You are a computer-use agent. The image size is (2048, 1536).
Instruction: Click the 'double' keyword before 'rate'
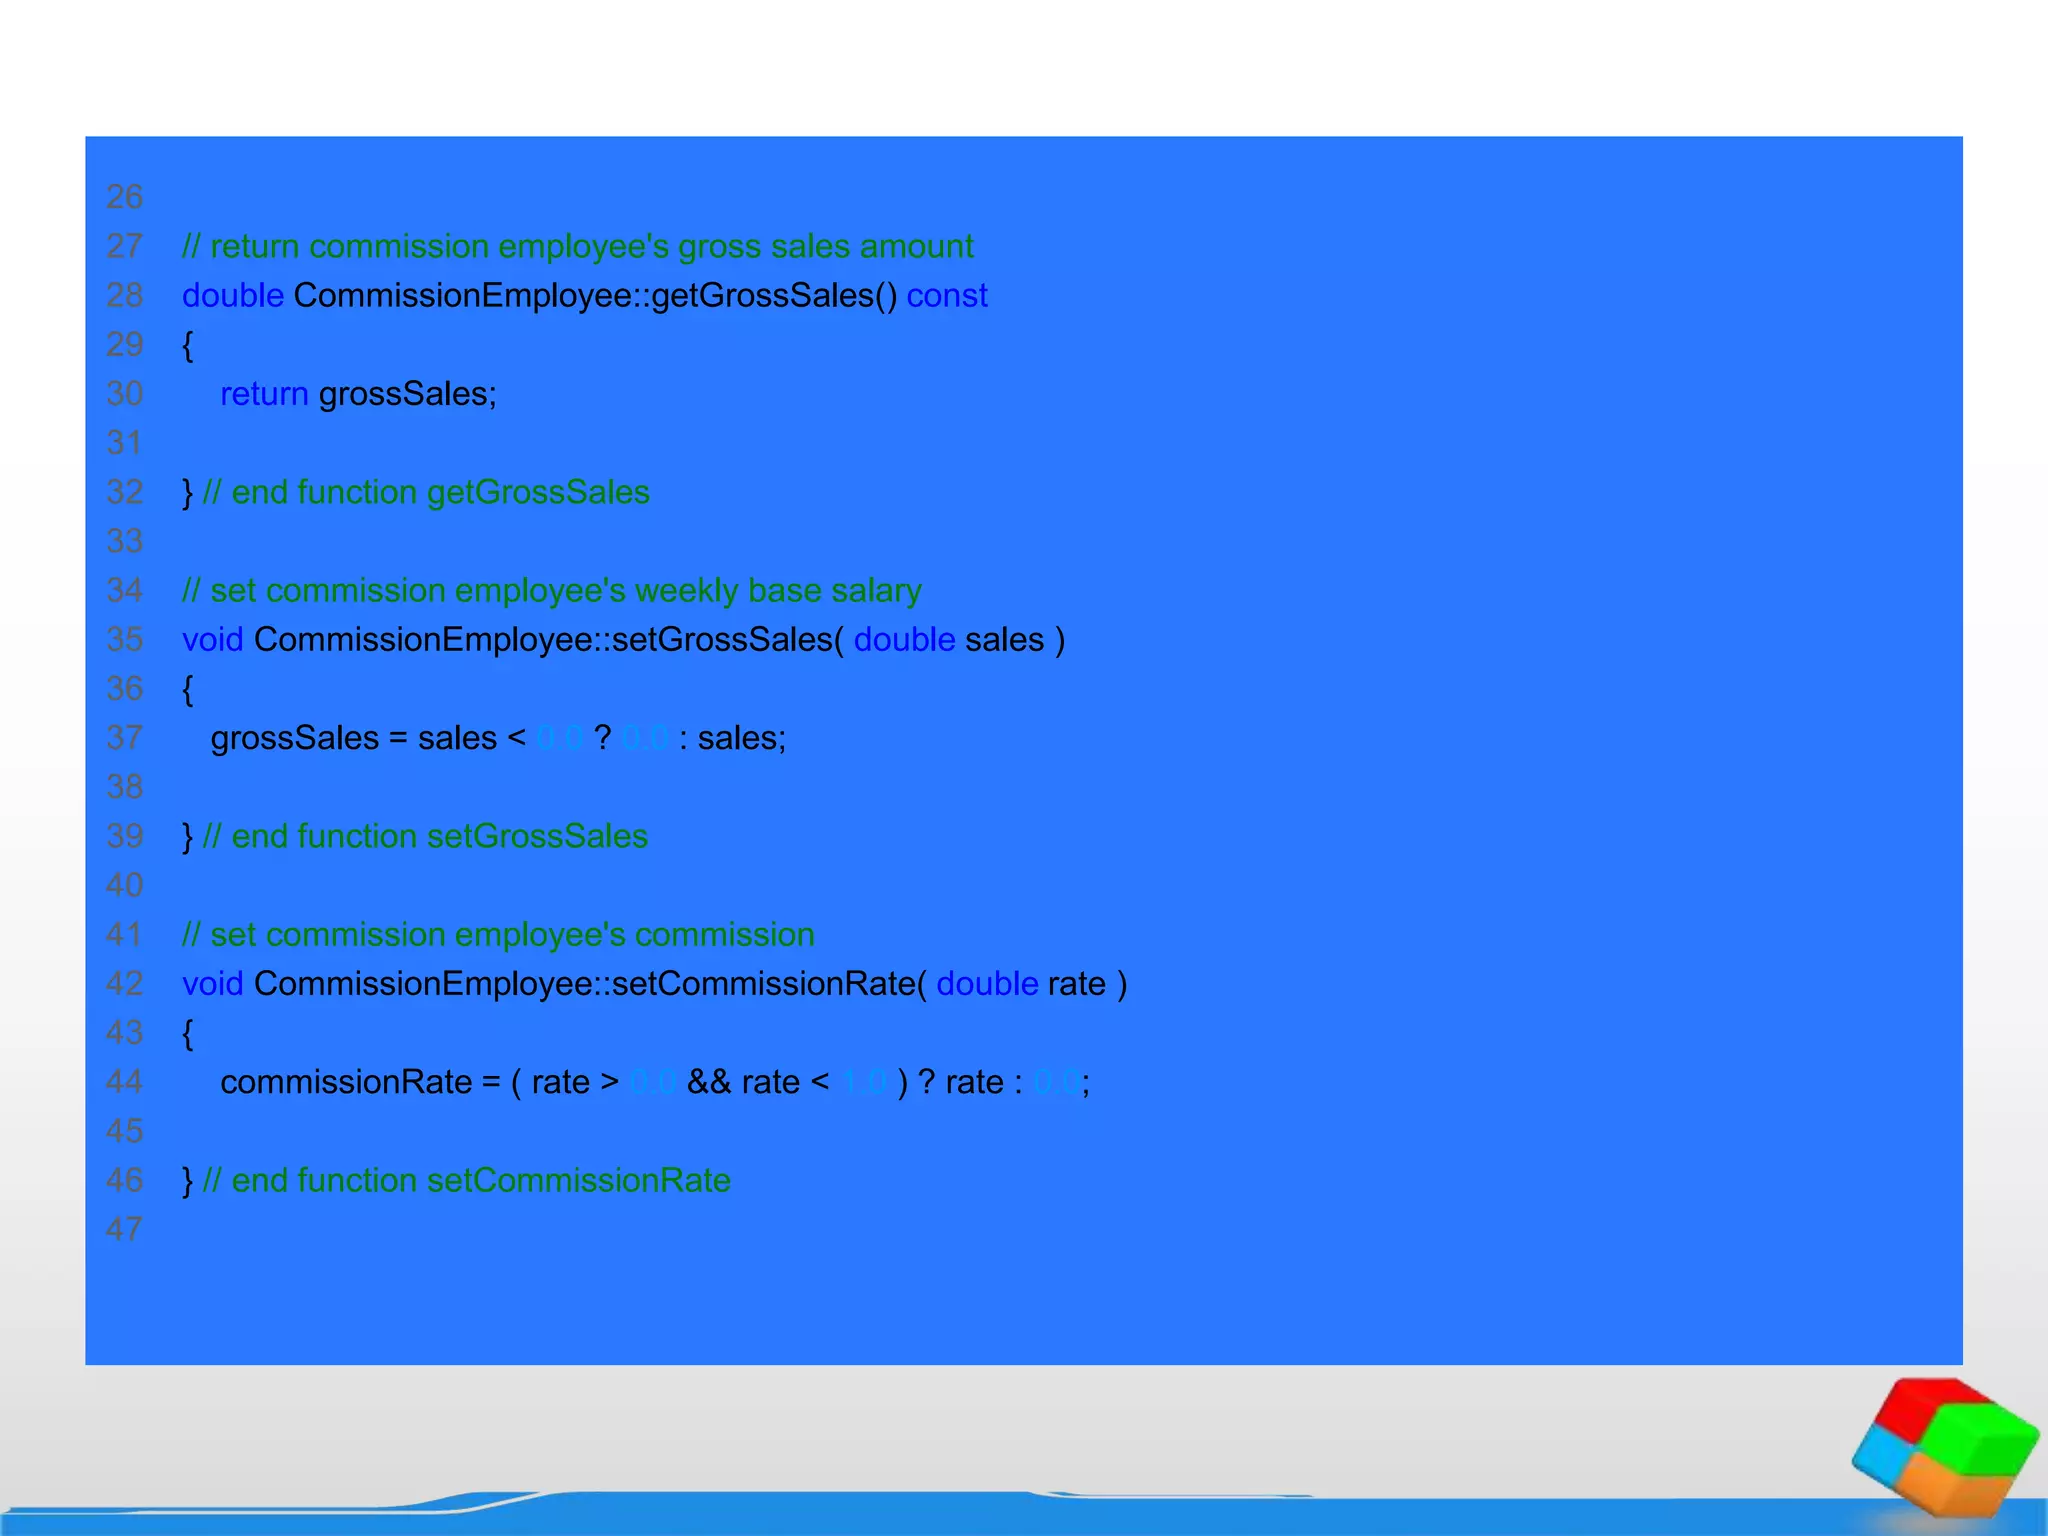pyautogui.click(x=986, y=983)
